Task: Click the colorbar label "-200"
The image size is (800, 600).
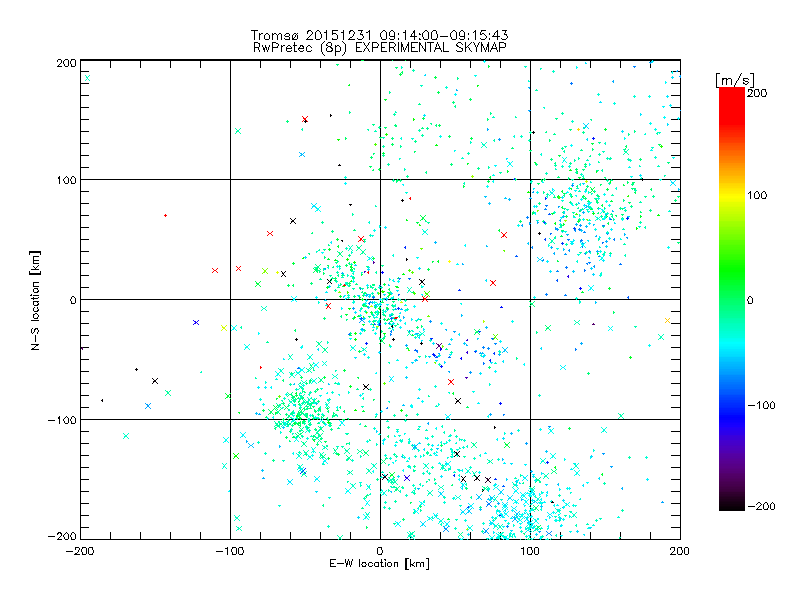Action: click(x=761, y=506)
